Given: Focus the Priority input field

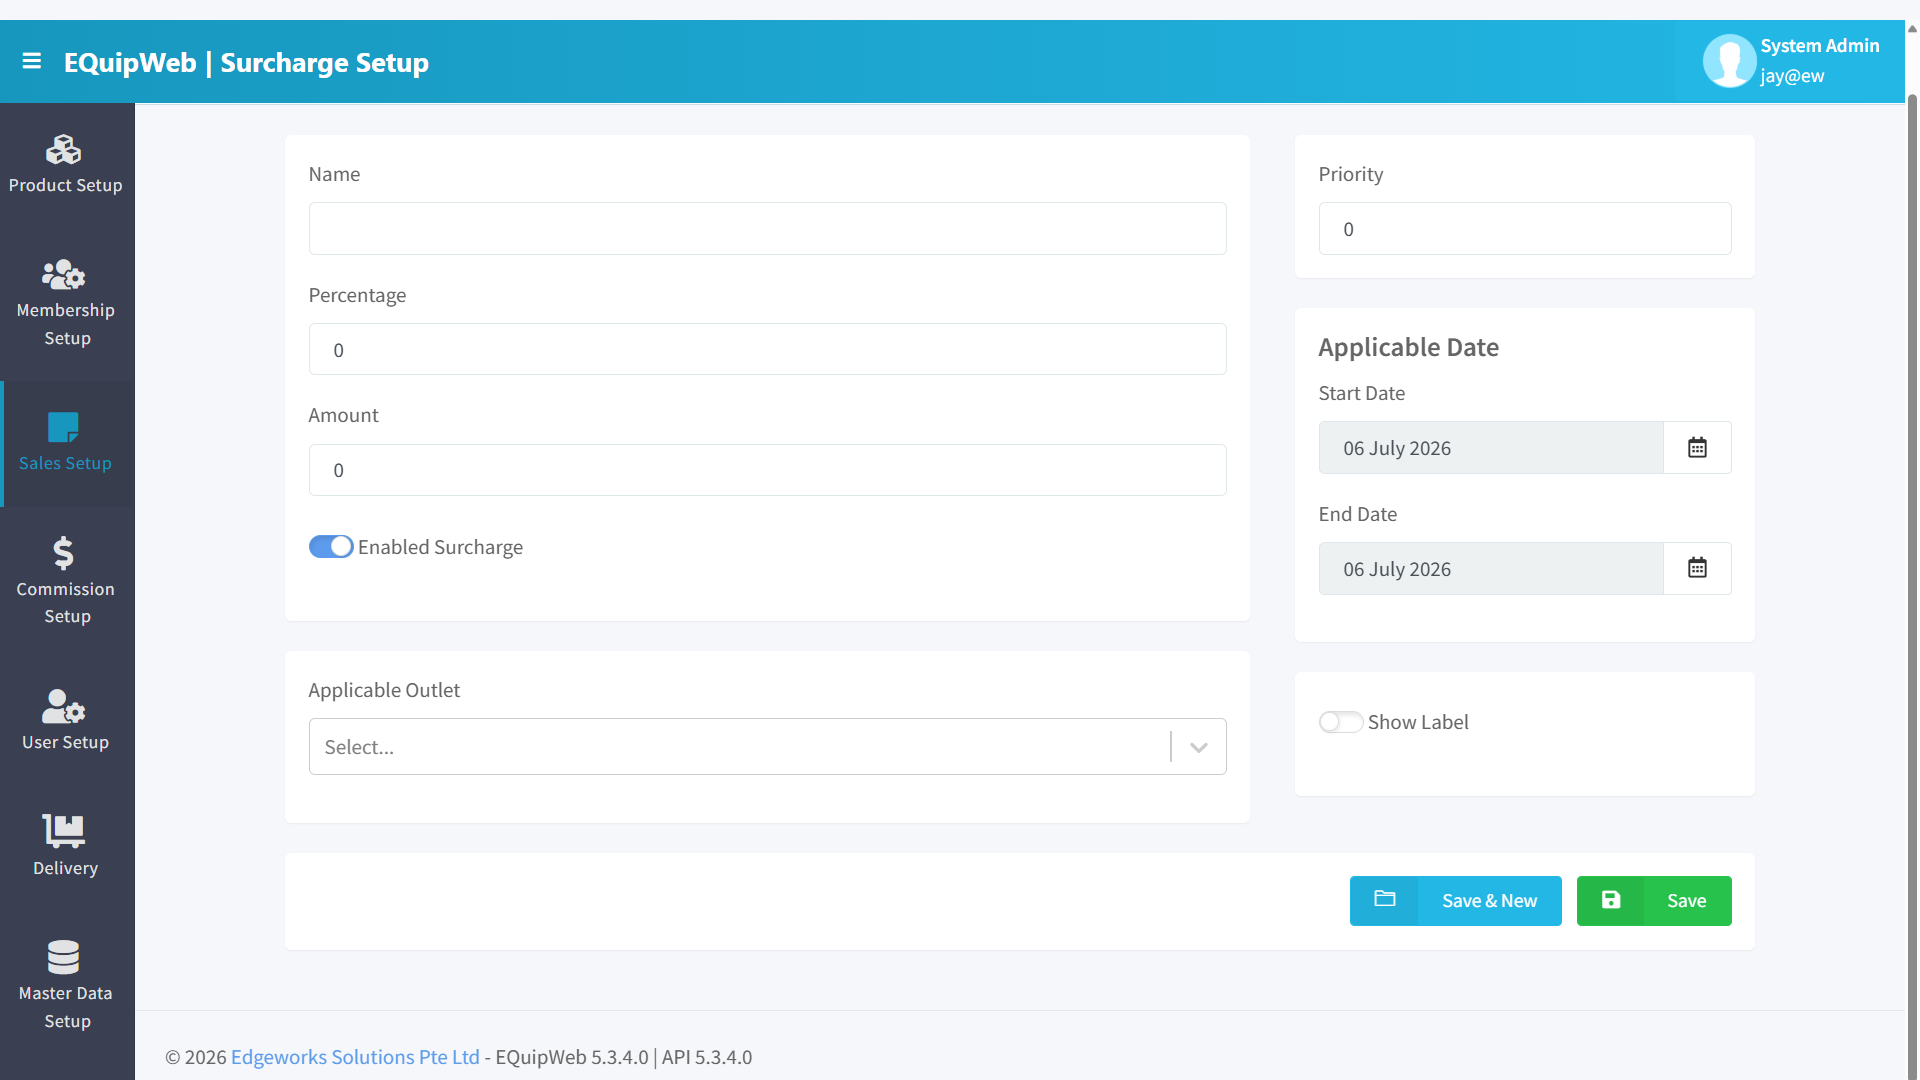Looking at the screenshot, I should click(x=1525, y=229).
